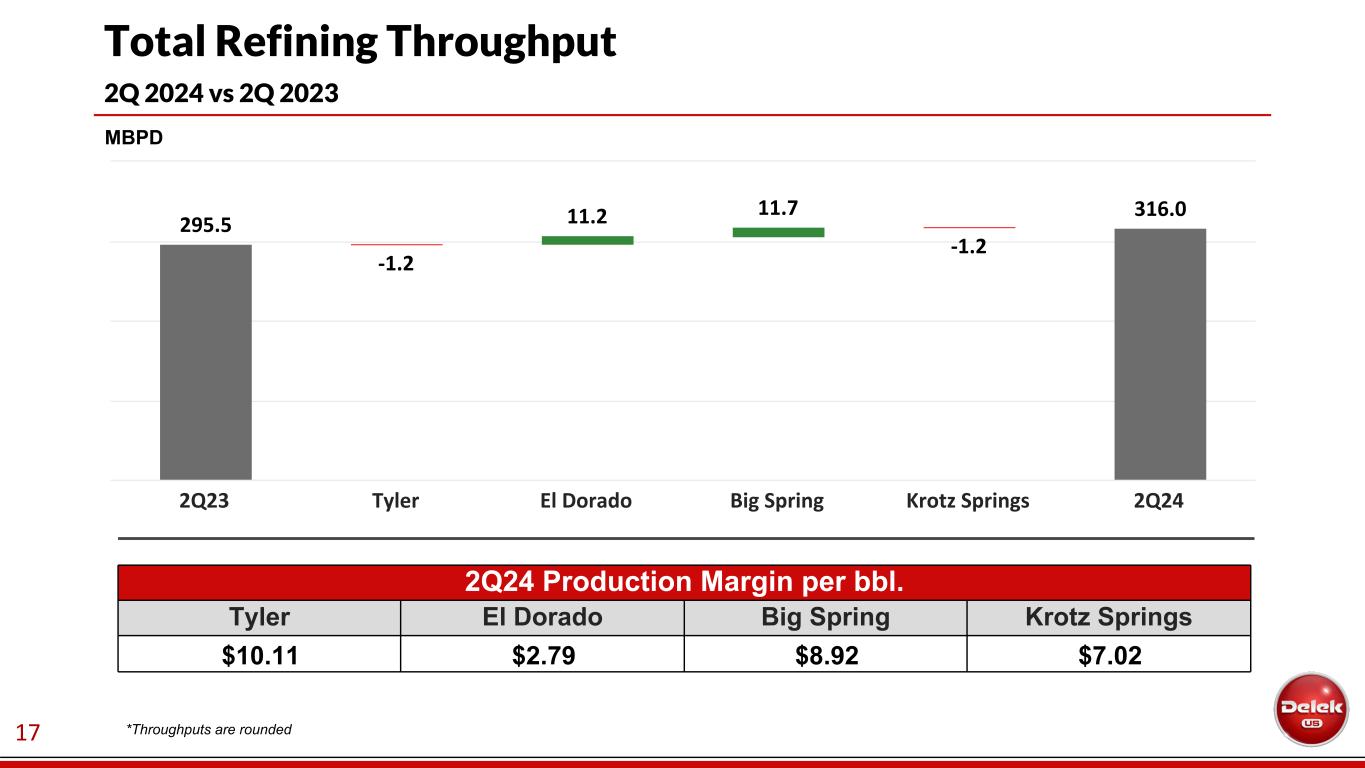Select the gray 2Q24 bar
Screen dimensions: 1365x768
[1160, 354]
